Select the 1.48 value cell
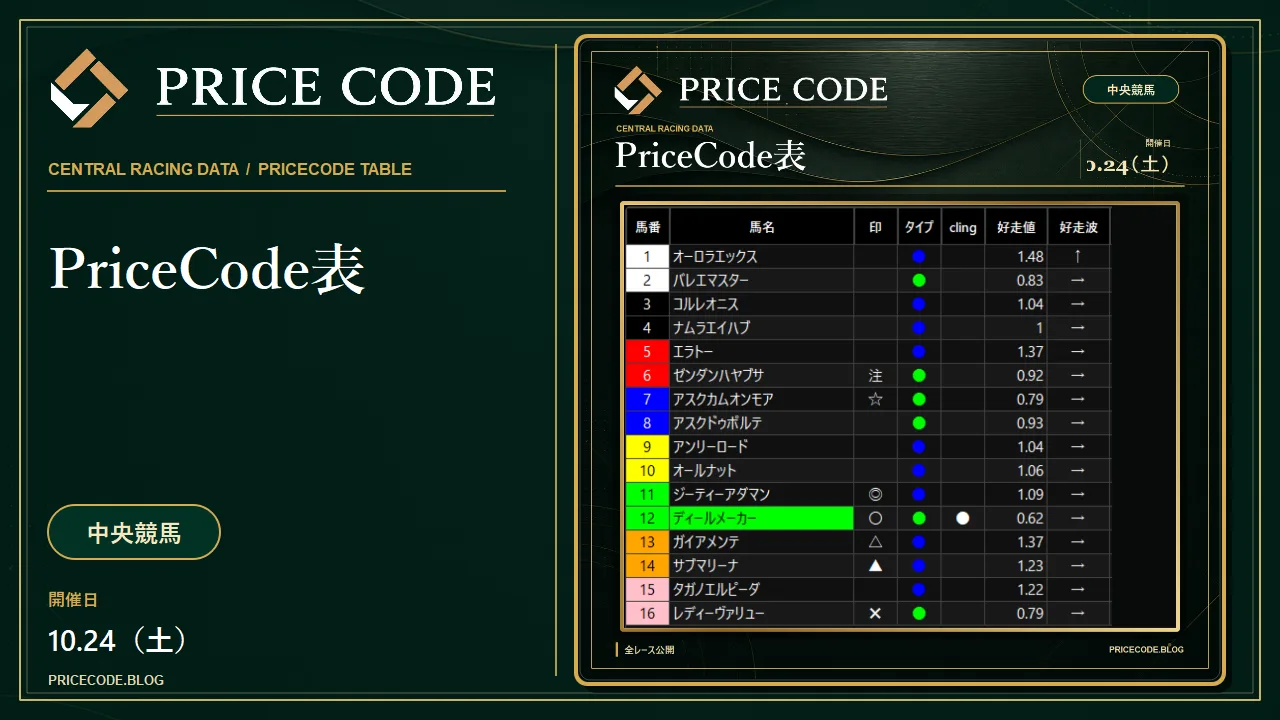Screen dimensions: 1280x720 (x=1016, y=257)
